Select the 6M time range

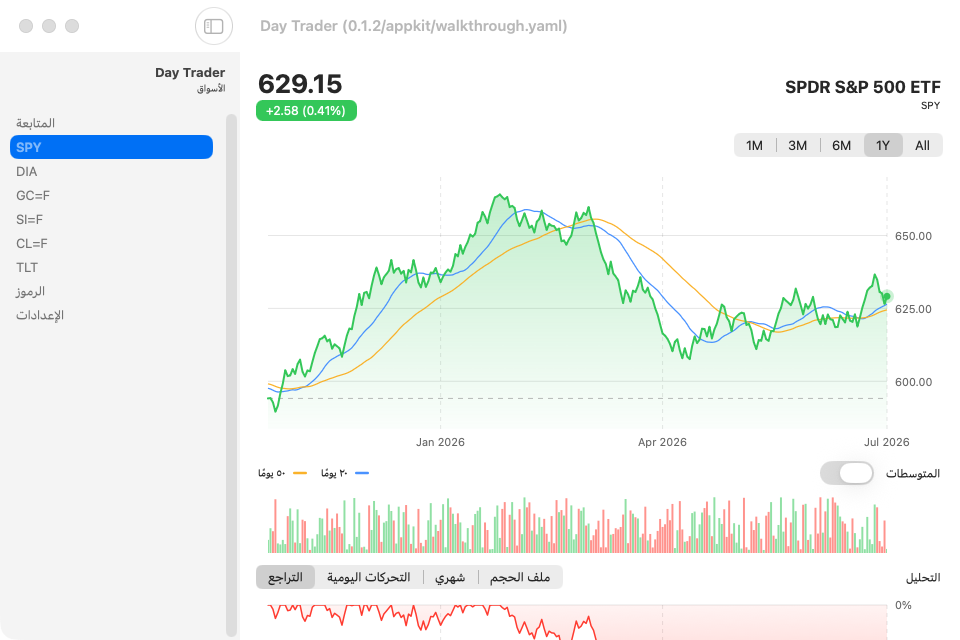tap(841, 145)
